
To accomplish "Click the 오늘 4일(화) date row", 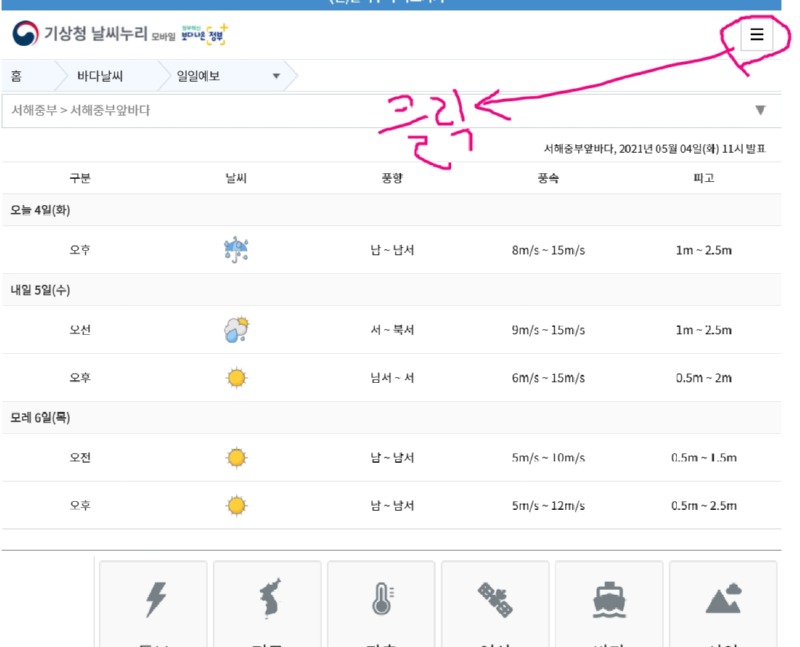I will [x=40, y=210].
